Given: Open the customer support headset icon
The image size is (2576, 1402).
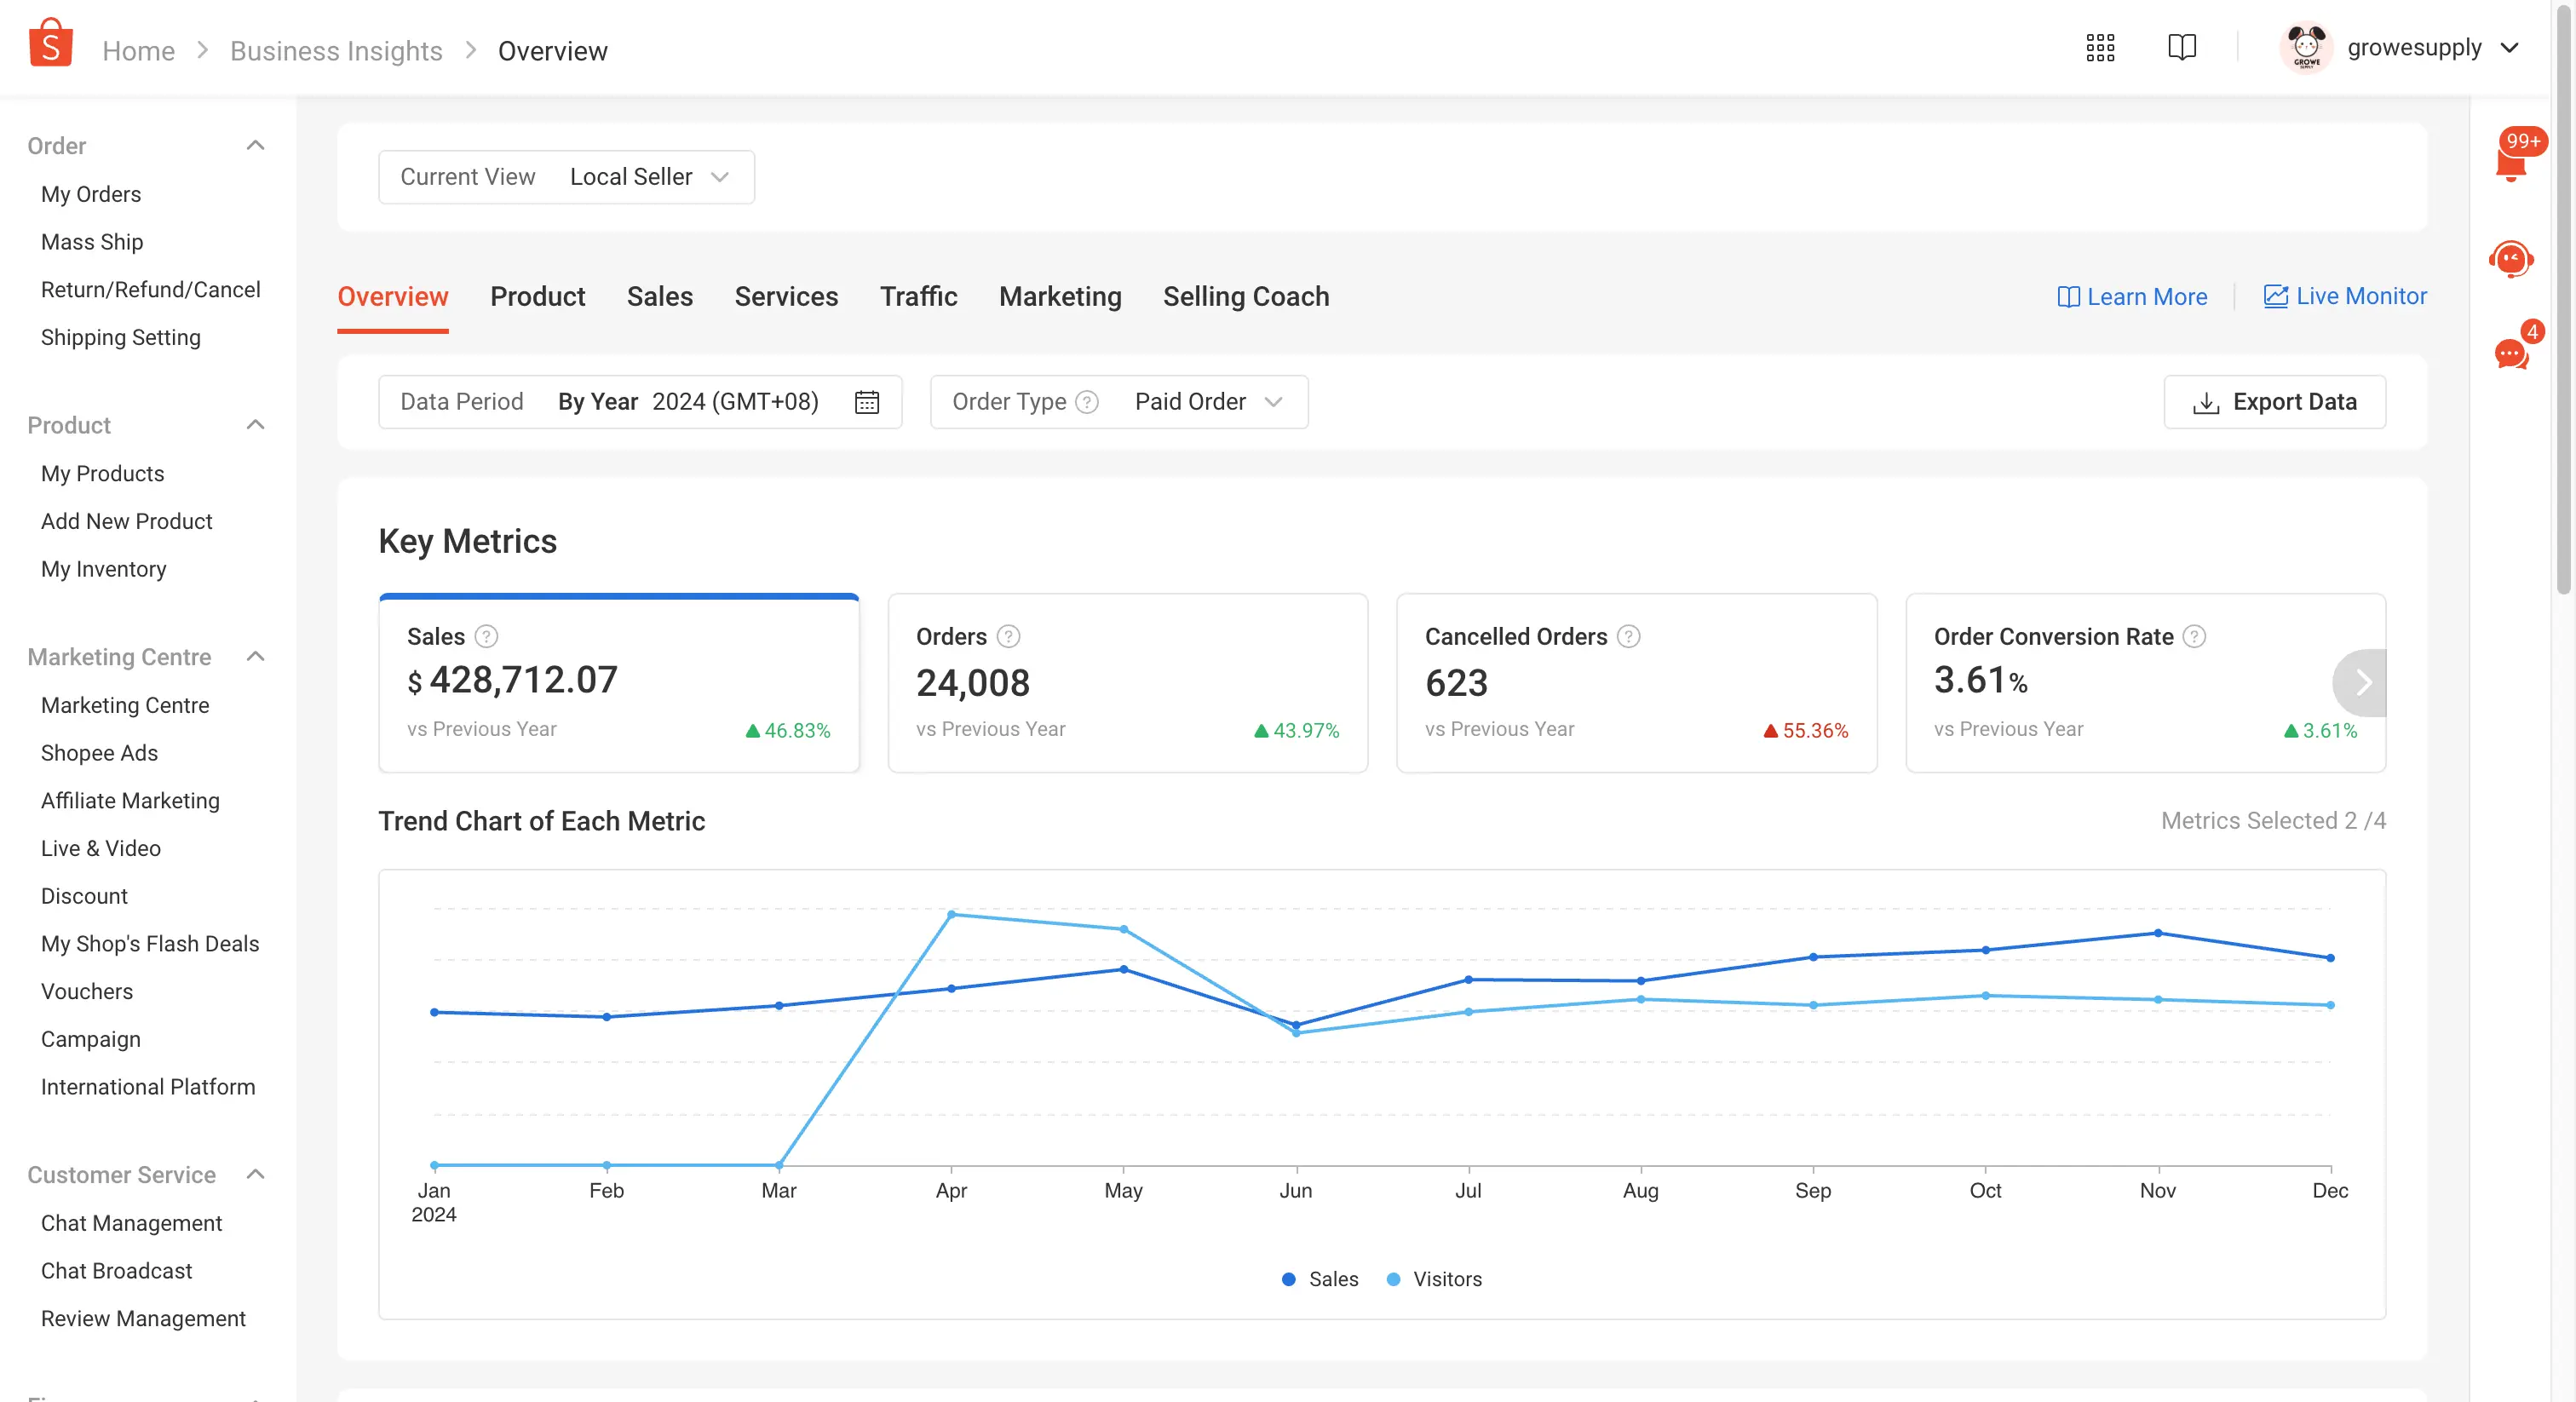Looking at the screenshot, I should pos(2511,260).
